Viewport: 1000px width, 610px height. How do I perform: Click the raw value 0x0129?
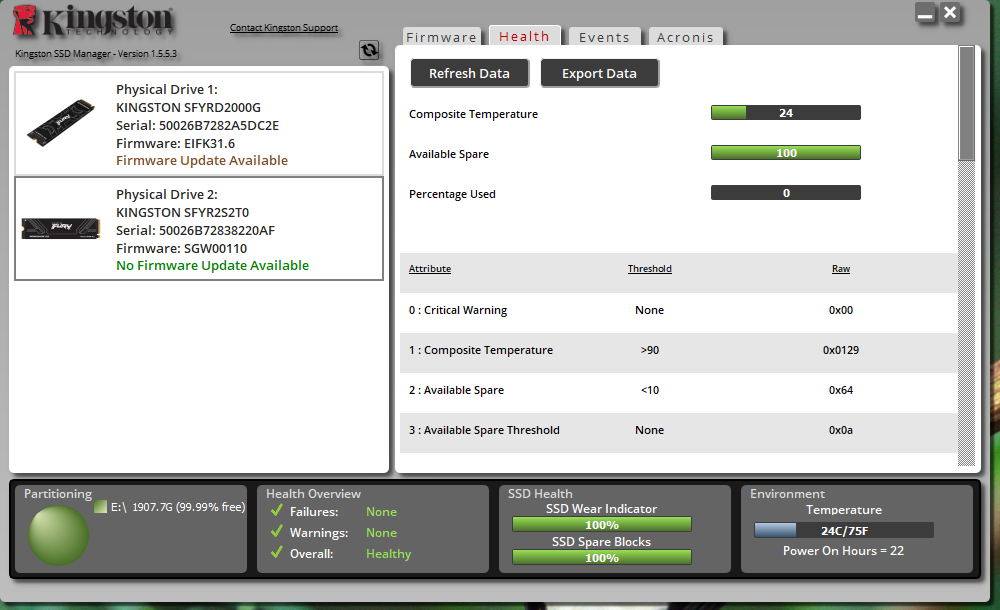tap(841, 350)
